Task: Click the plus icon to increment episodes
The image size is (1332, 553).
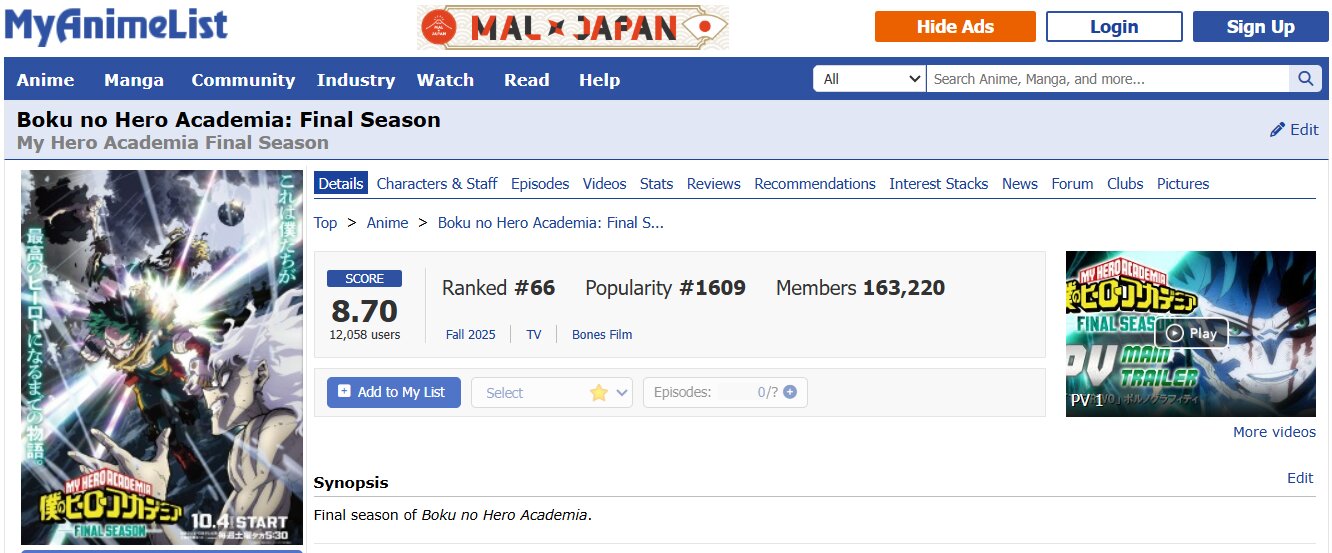Action: point(790,392)
